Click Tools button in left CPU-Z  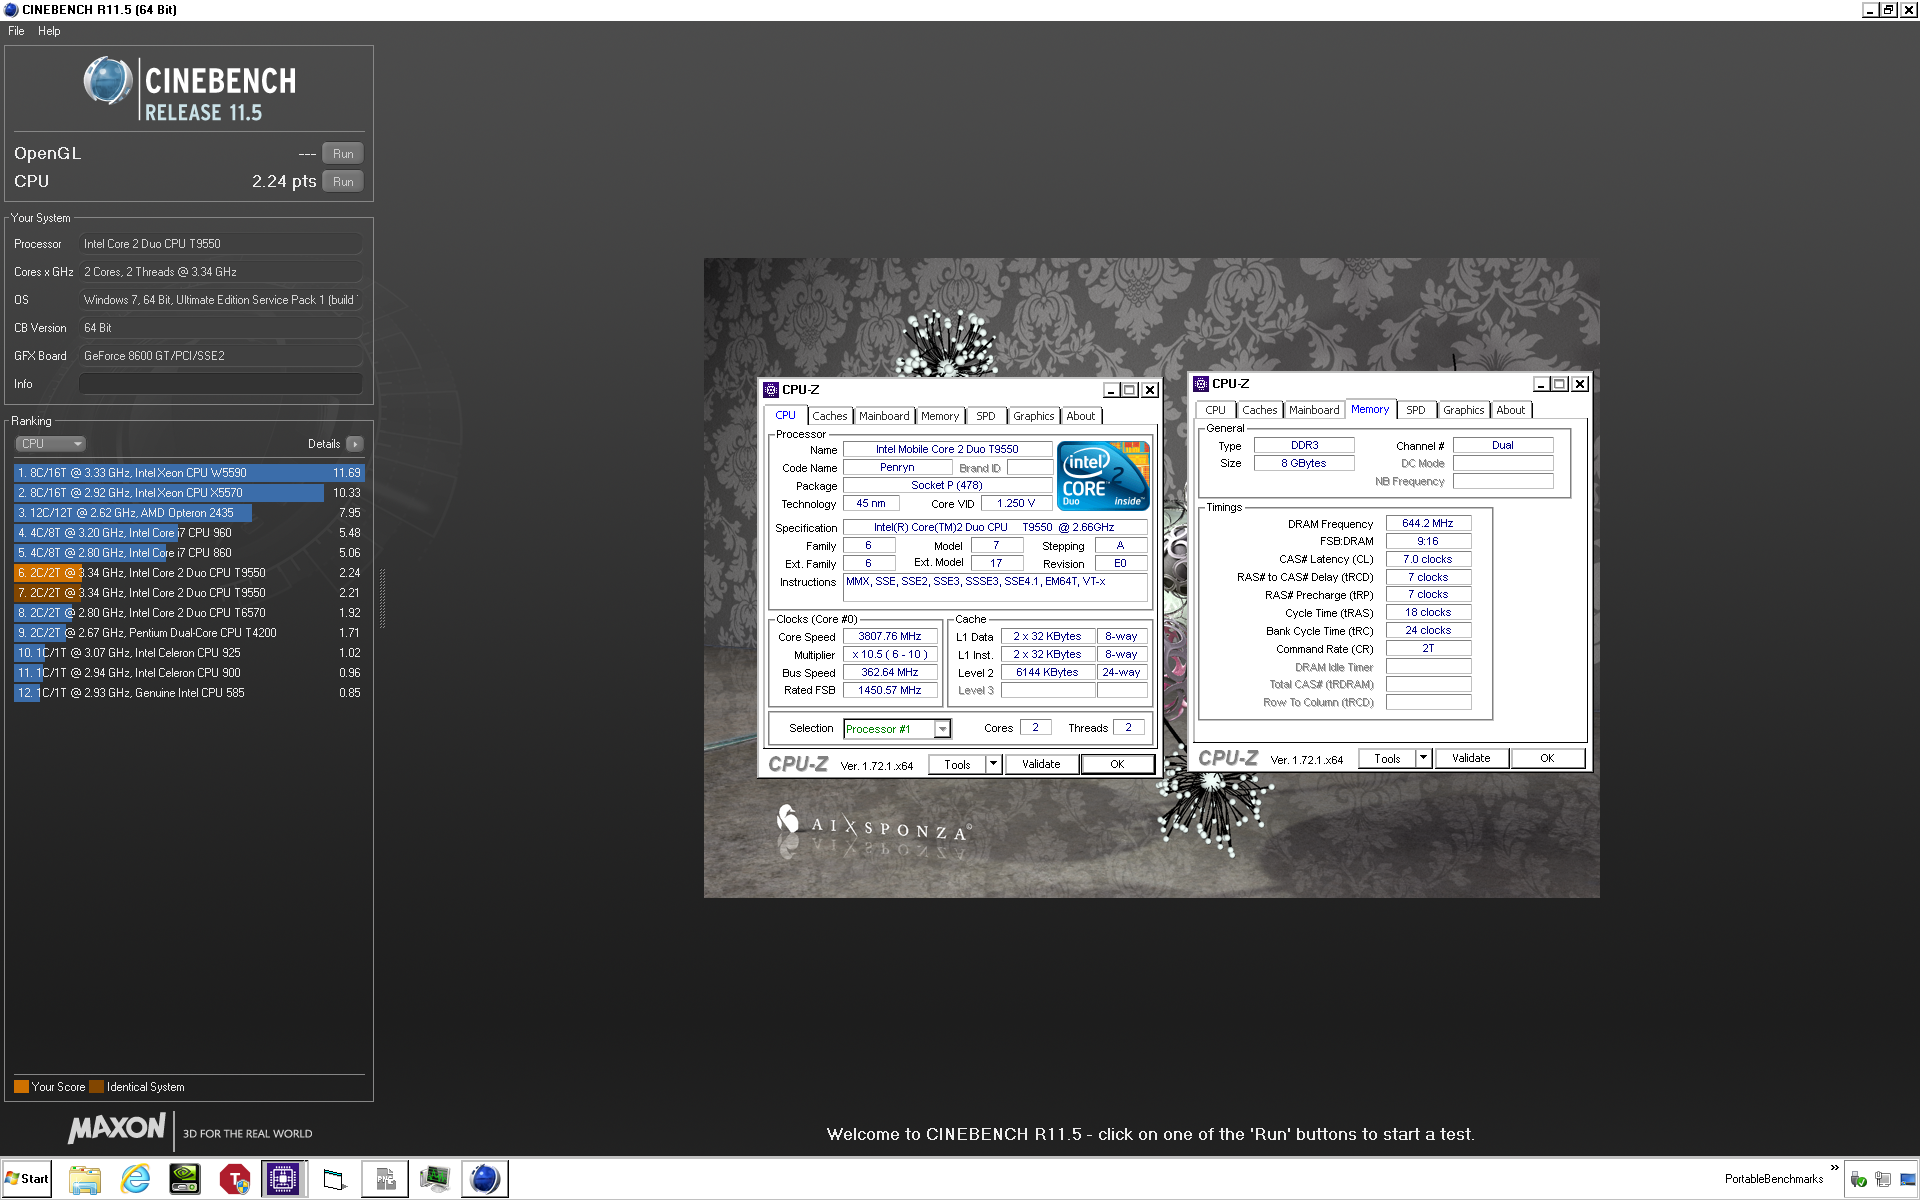point(957,764)
